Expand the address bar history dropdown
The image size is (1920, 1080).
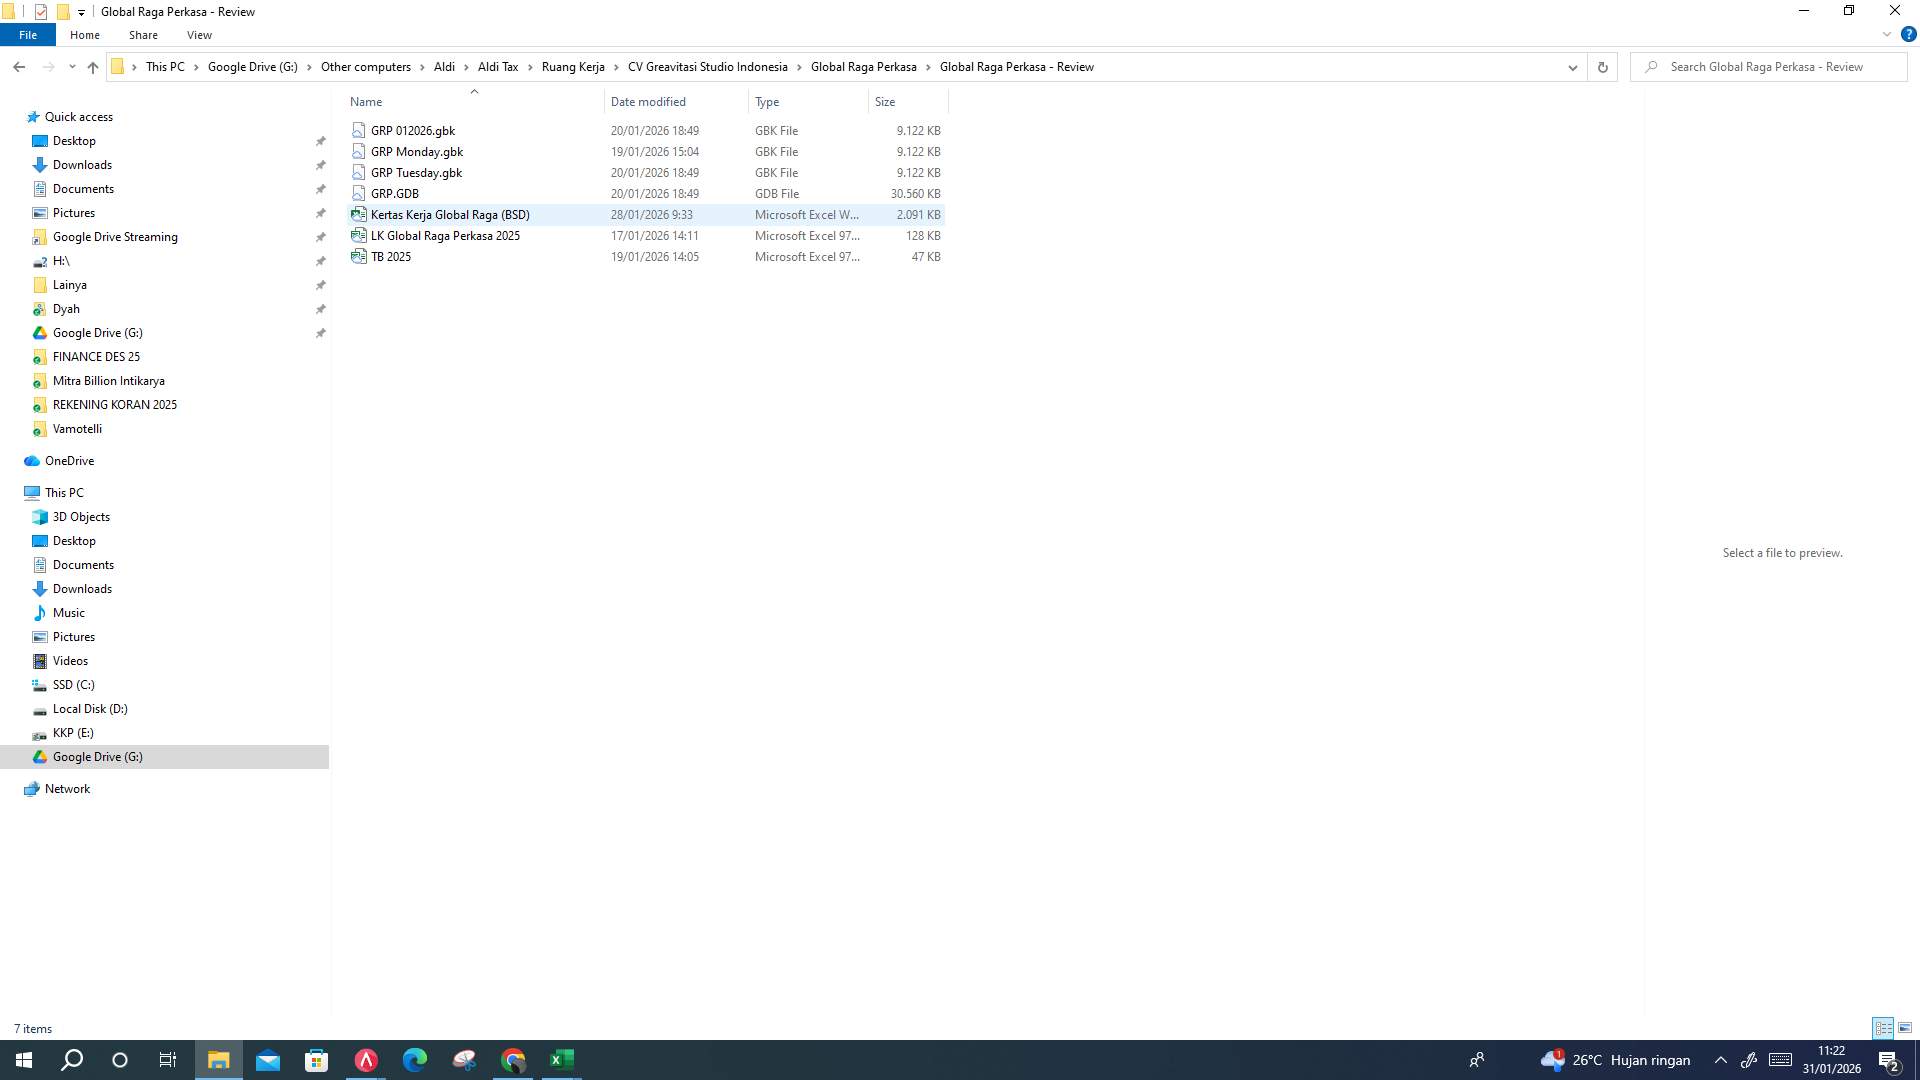pos(1573,67)
